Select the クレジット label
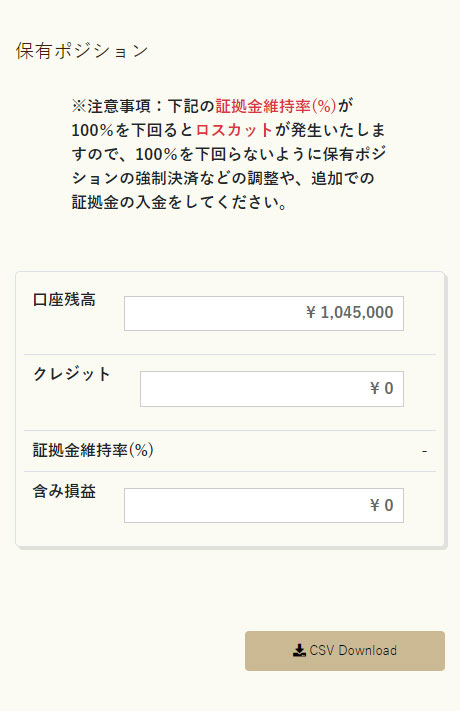The width and height of the screenshot is (460, 711). click(x=72, y=375)
